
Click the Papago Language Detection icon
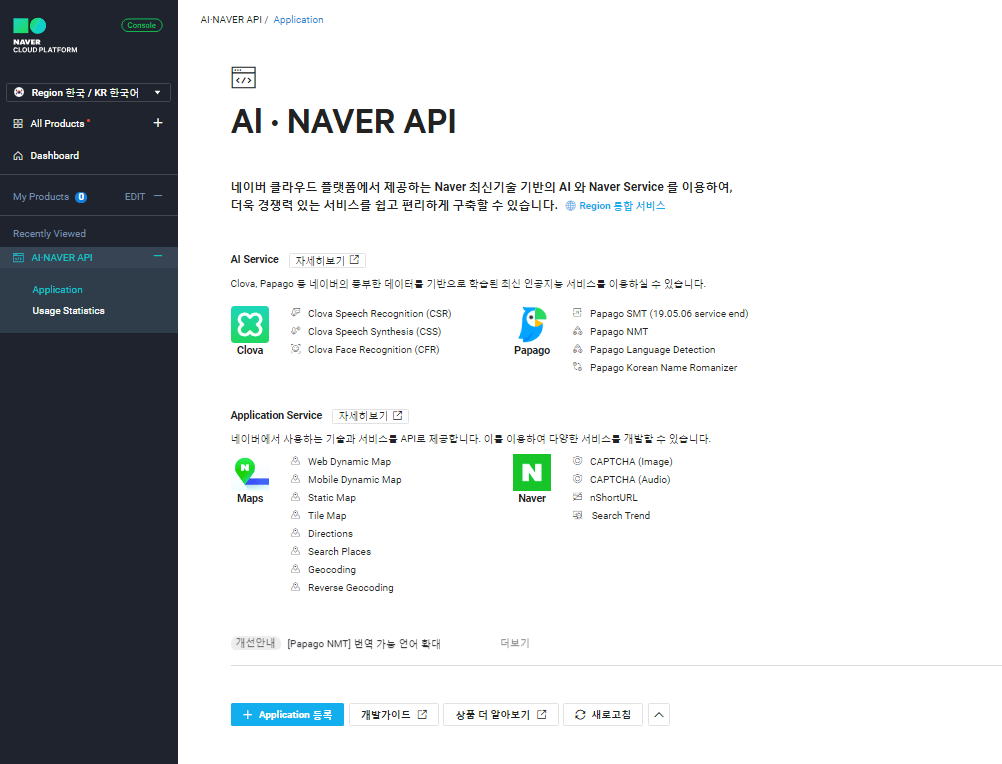577,348
